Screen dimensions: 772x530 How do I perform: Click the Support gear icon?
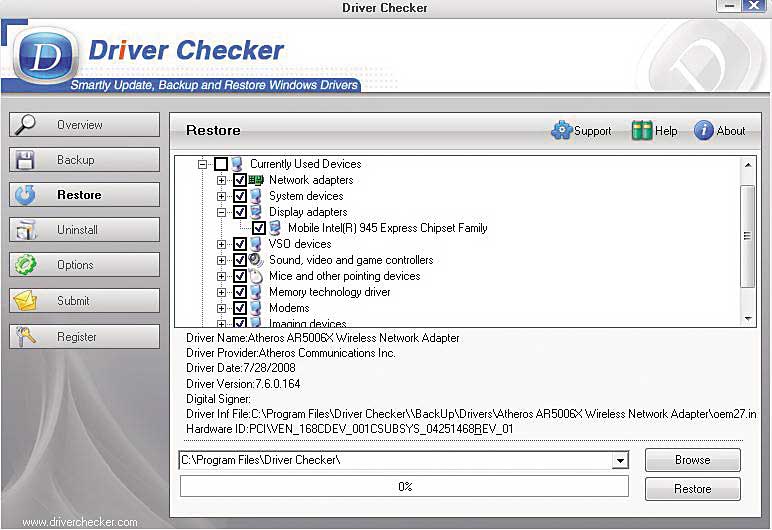561,131
